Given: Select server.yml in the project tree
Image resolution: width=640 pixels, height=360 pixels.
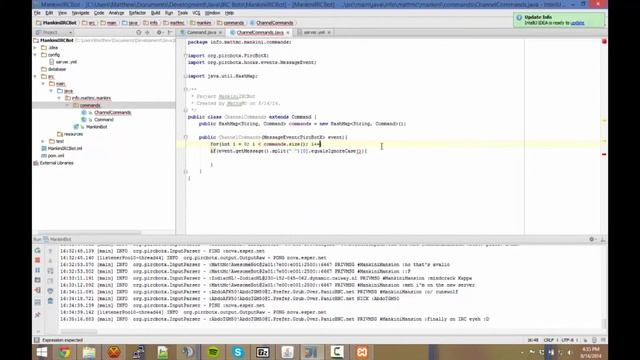Looking at the screenshot, I should (x=66, y=62).
